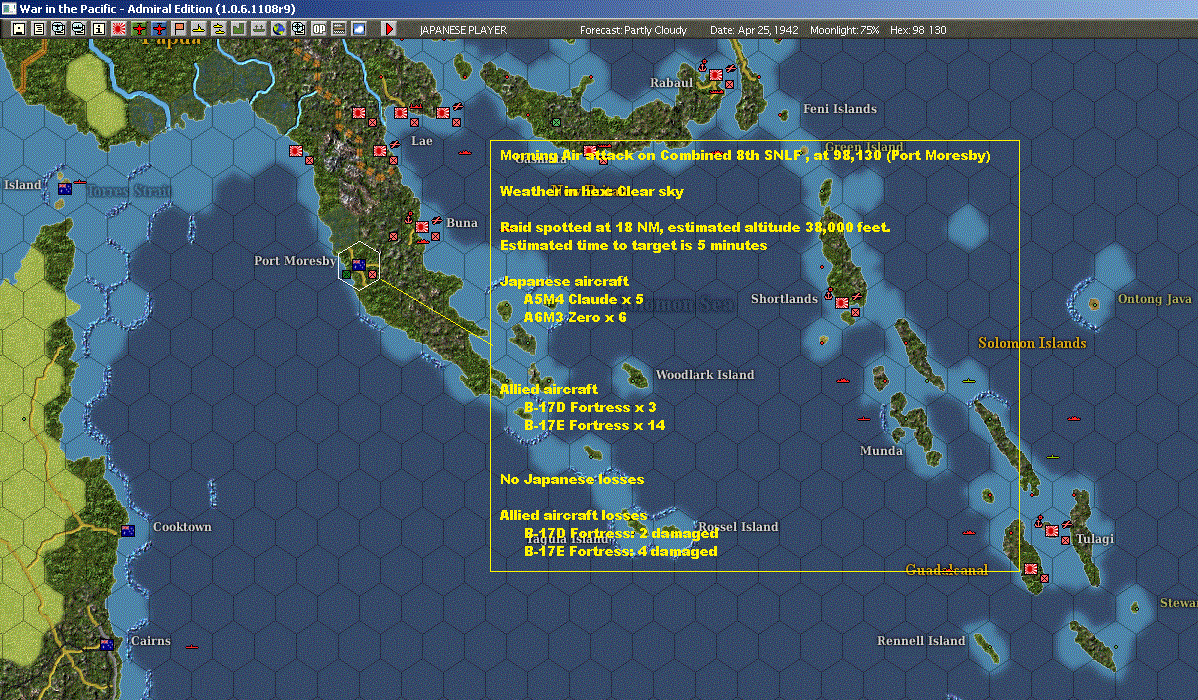The image size is (1198, 700).
Task: Click the green land-shape toolbar icon
Action: (x=238, y=29)
